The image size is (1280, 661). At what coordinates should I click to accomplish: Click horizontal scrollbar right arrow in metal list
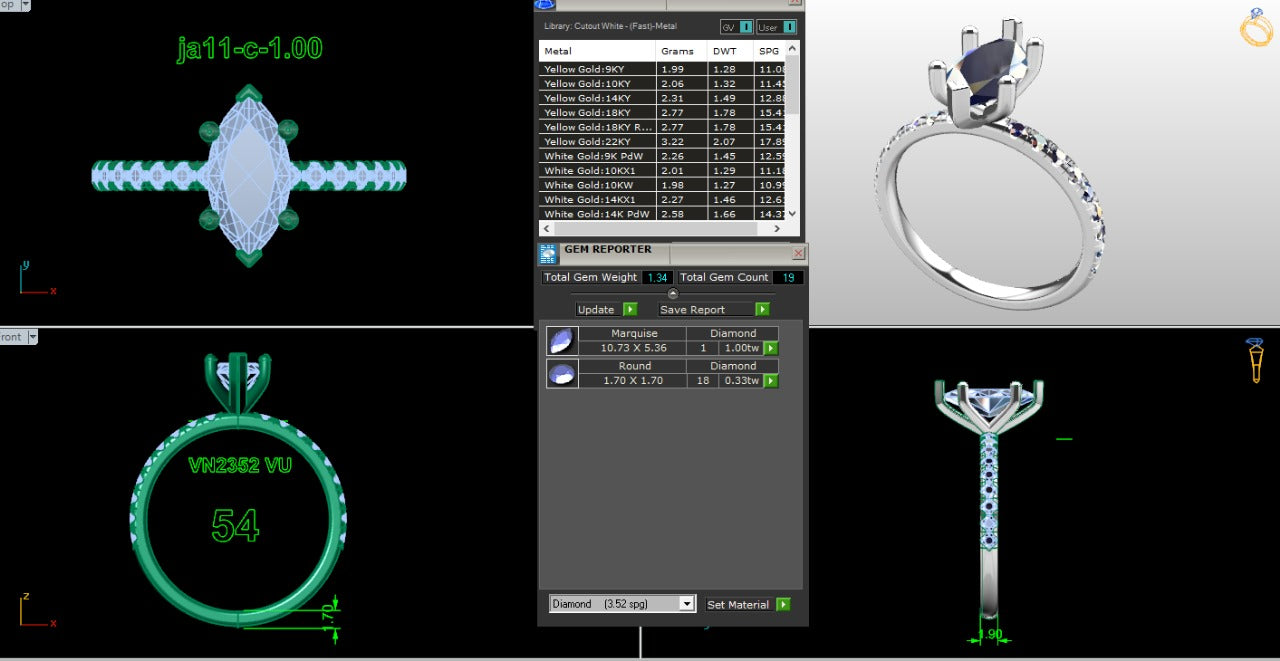click(777, 229)
